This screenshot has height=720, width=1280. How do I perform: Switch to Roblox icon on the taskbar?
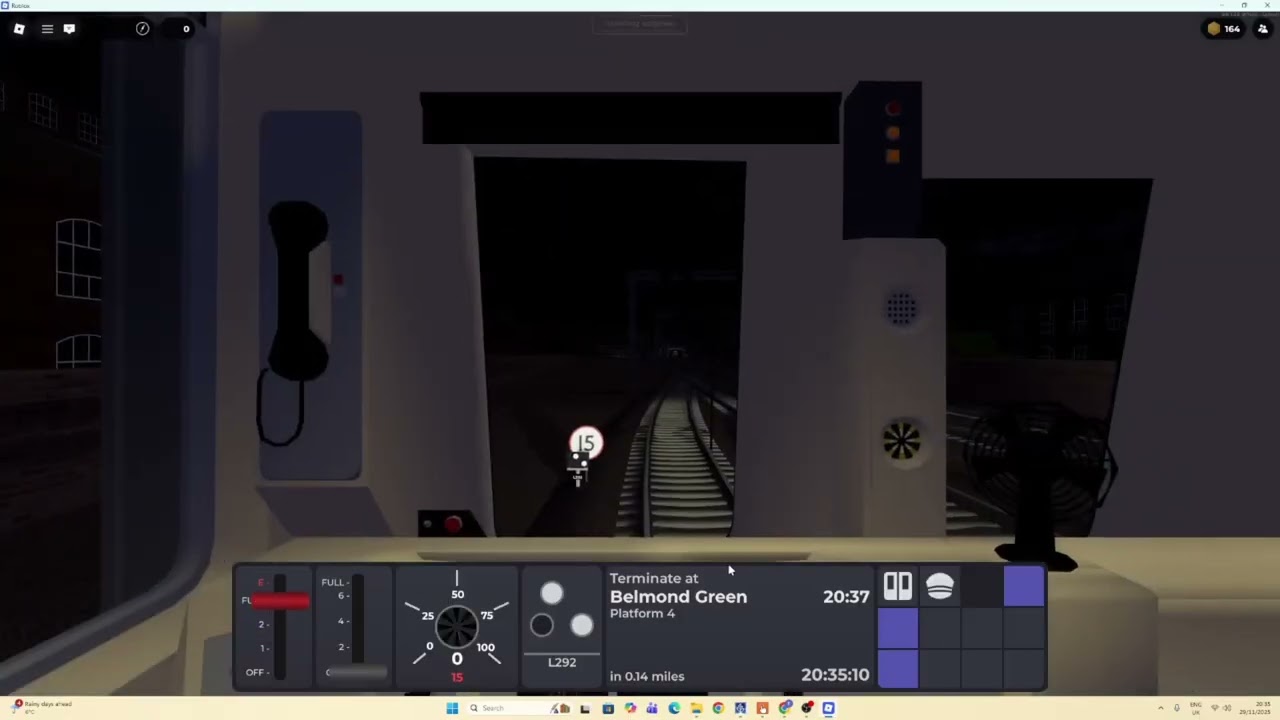click(x=828, y=708)
